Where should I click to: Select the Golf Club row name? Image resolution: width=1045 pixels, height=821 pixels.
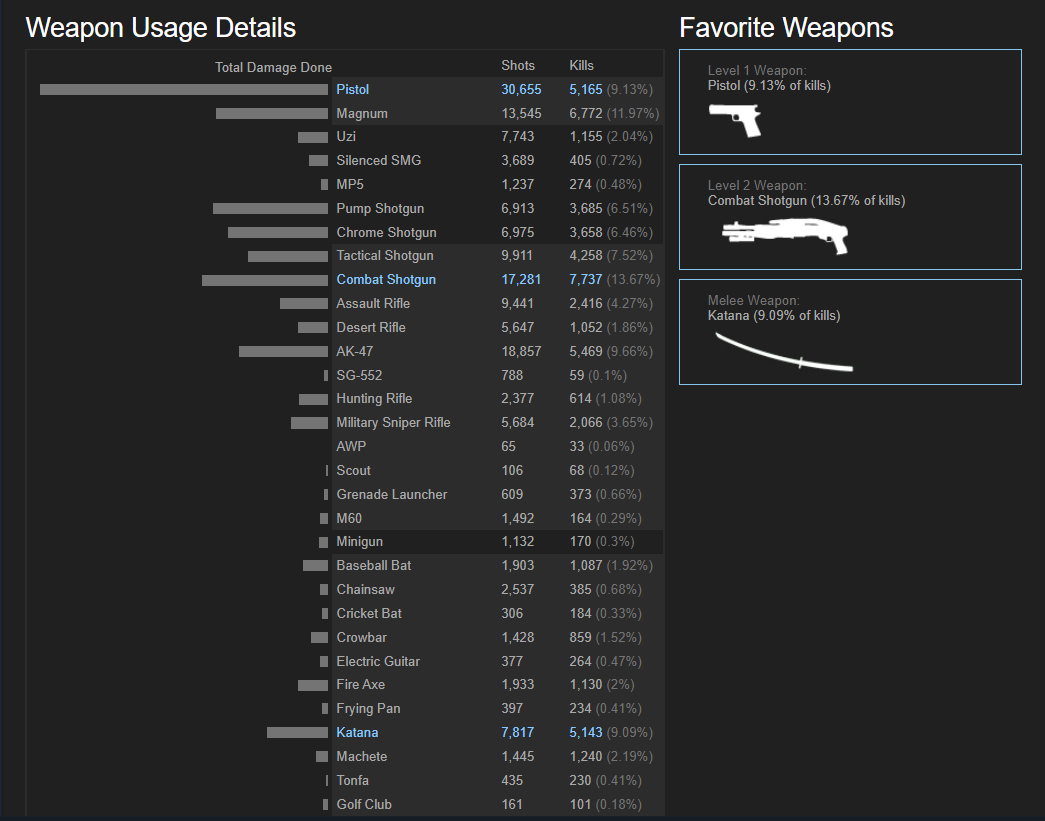coord(364,805)
